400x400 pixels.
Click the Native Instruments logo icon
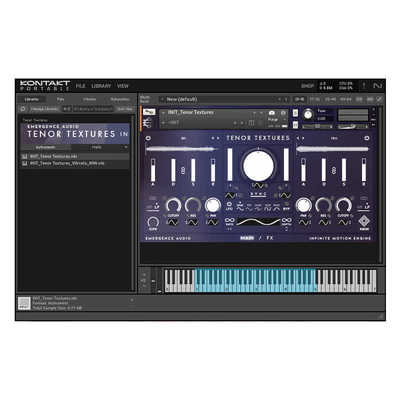point(378,86)
